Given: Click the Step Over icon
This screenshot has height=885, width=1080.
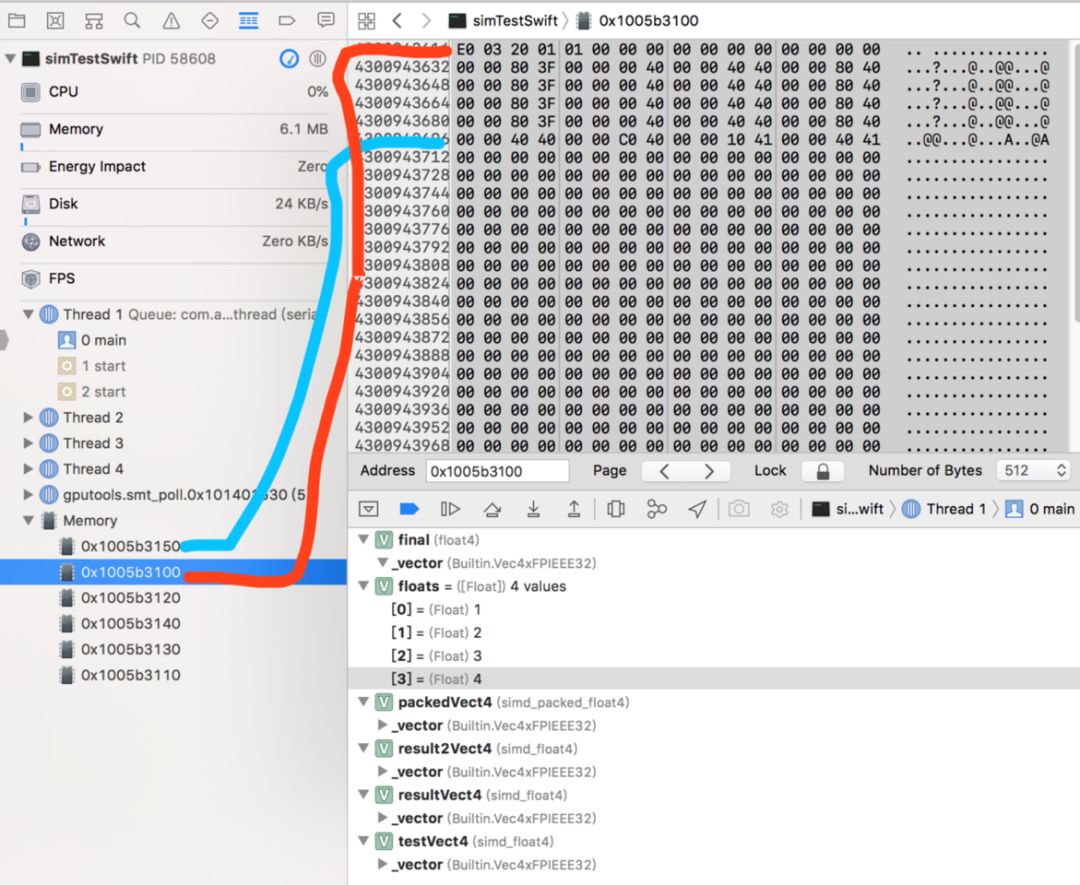Looking at the screenshot, I should (x=492, y=509).
